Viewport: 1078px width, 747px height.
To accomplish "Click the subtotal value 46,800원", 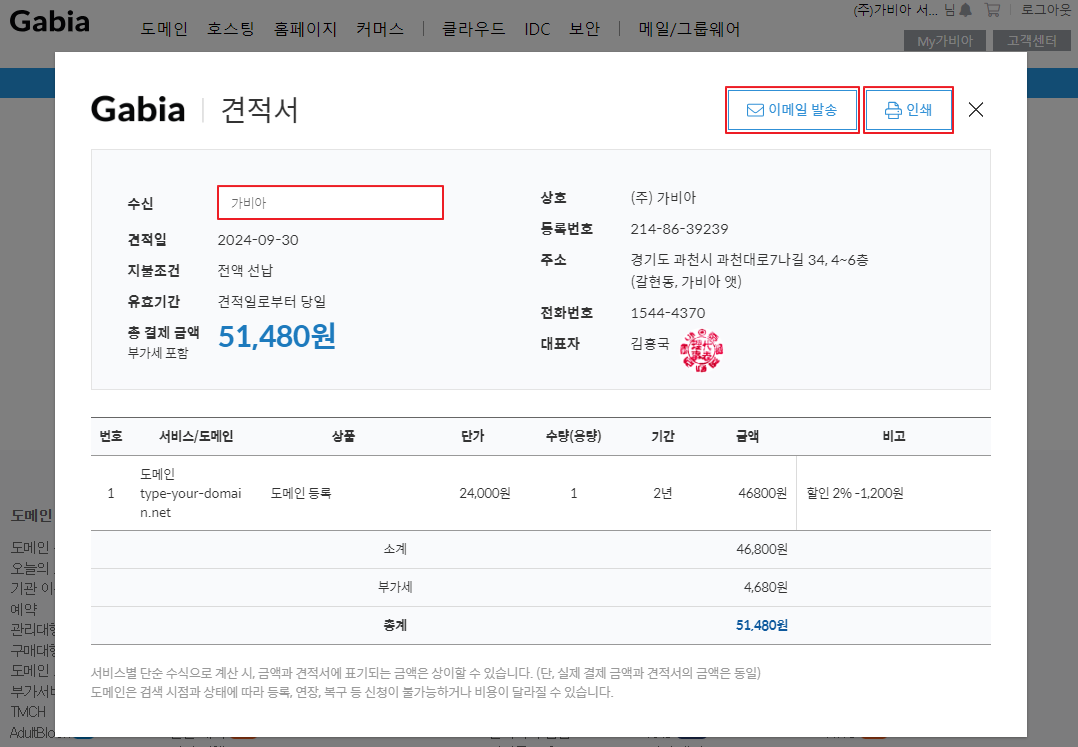I will [x=762, y=549].
